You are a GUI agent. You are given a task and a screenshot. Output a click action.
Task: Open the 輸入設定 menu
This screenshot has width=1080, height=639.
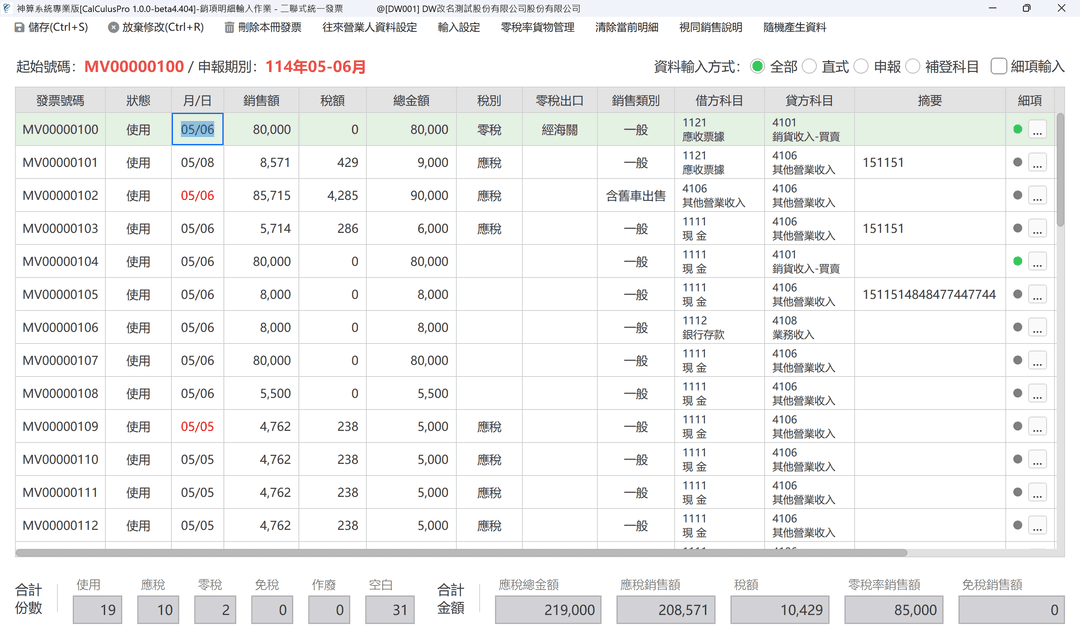click(458, 28)
